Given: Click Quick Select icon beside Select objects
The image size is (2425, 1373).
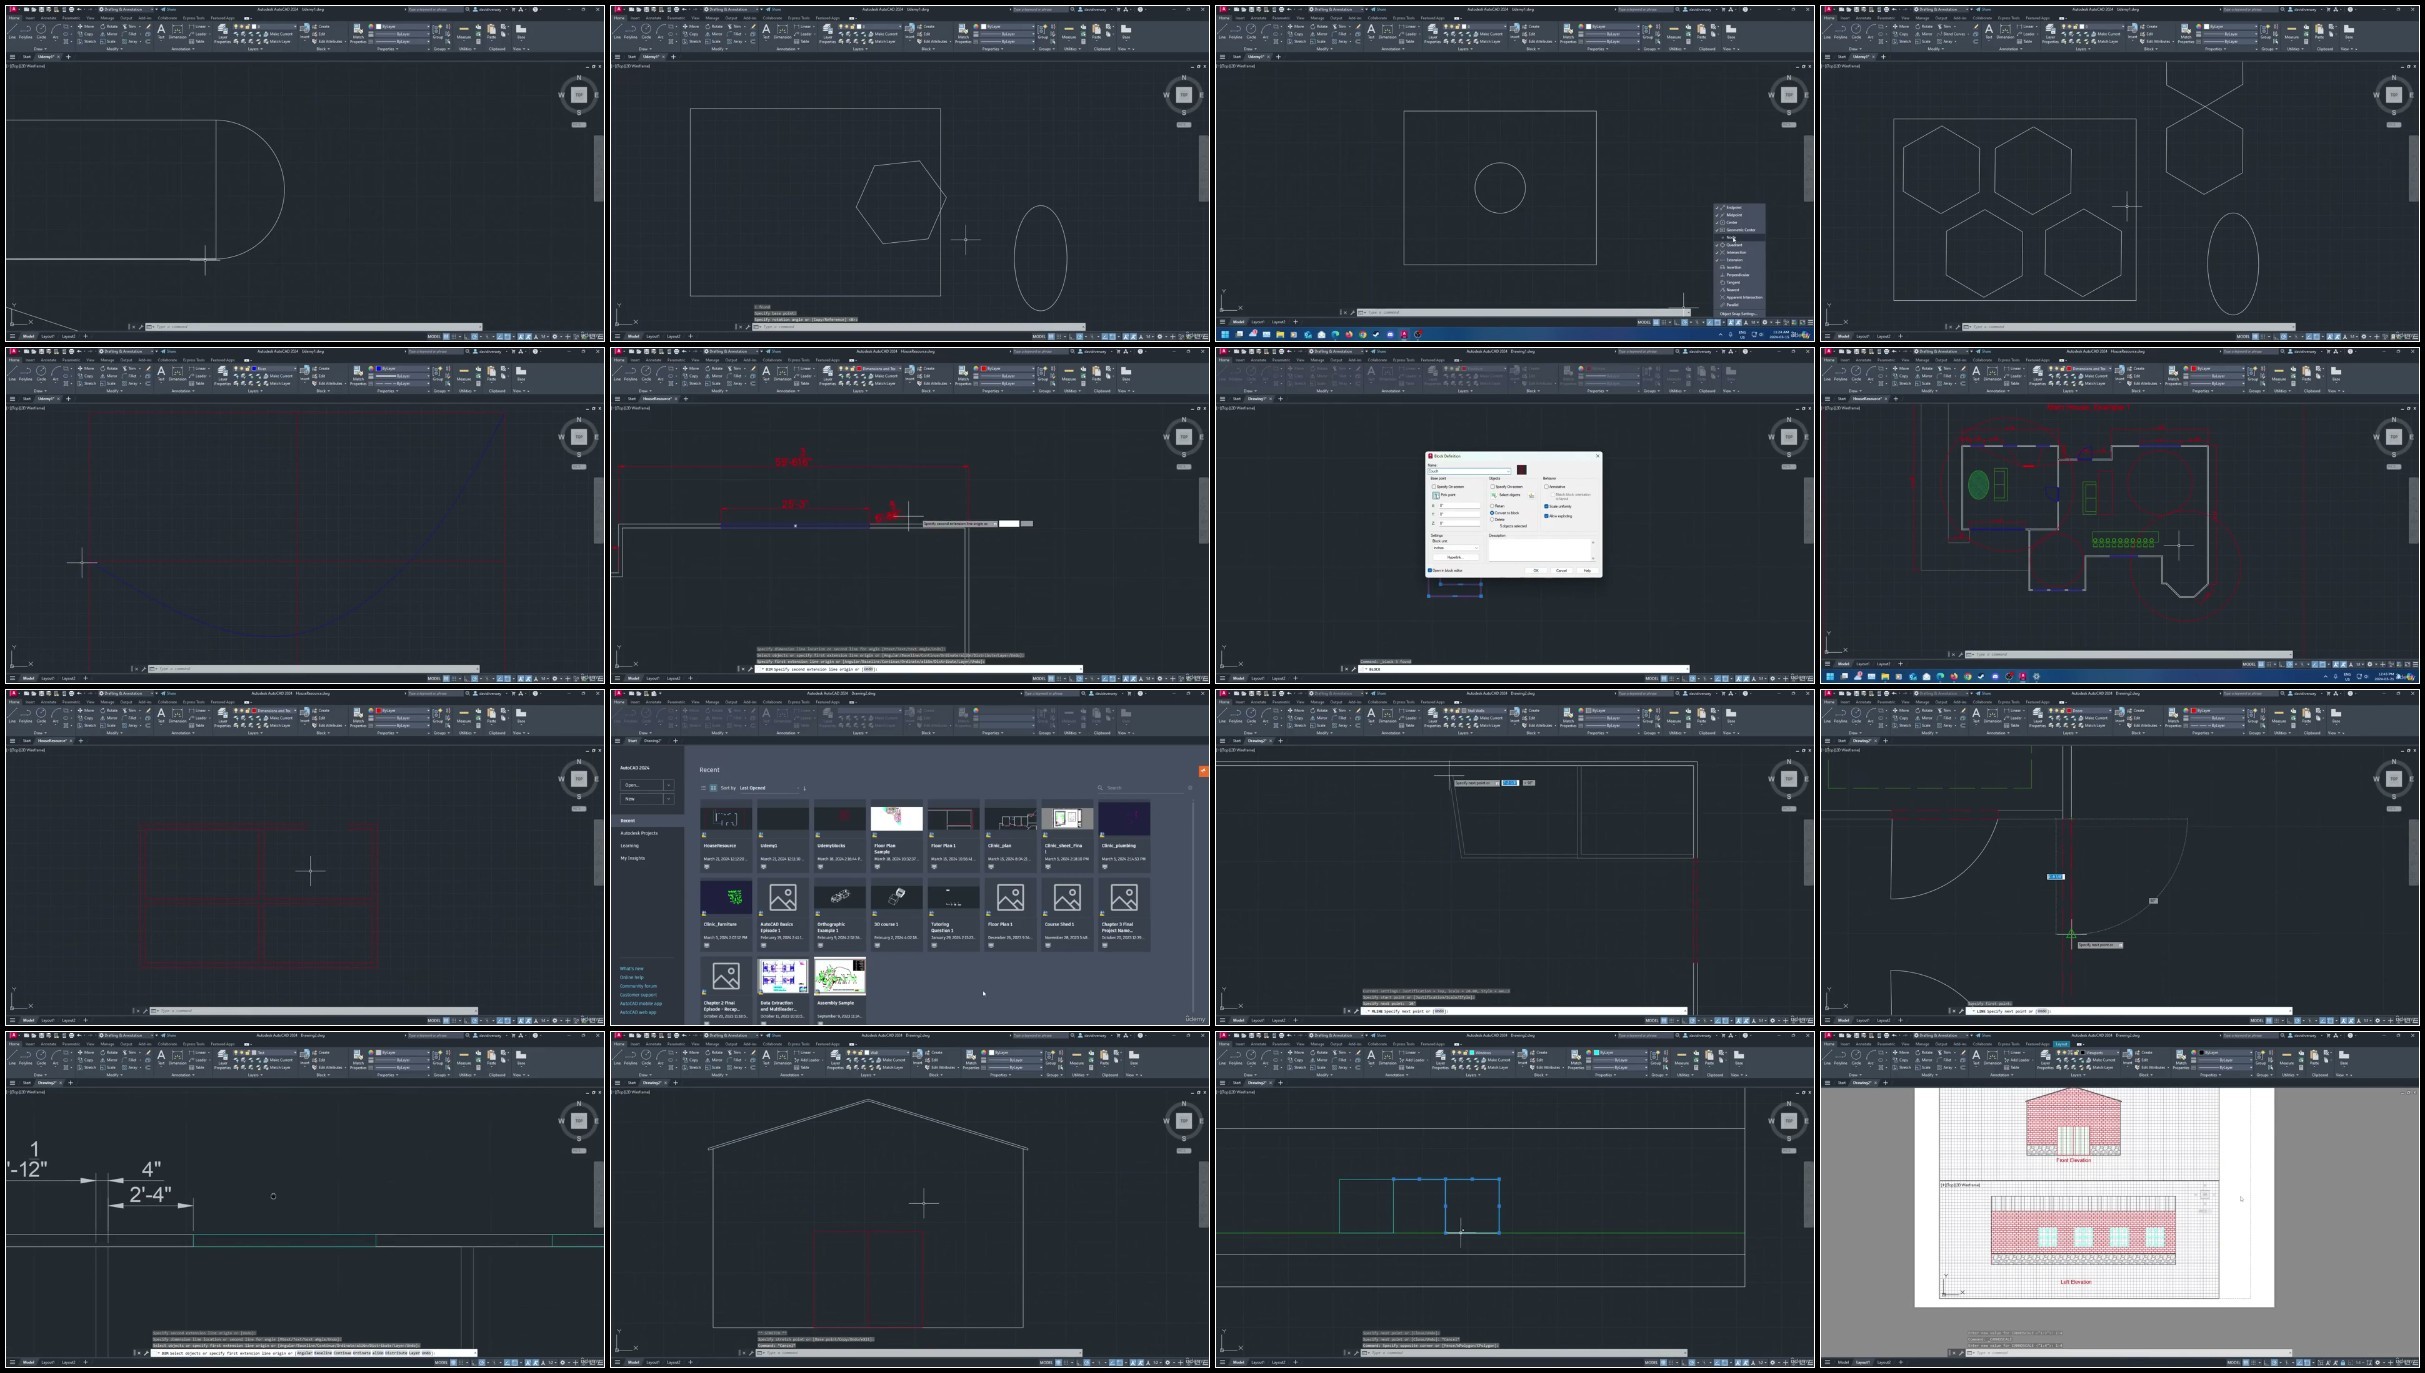Looking at the screenshot, I should (1531, 496).
